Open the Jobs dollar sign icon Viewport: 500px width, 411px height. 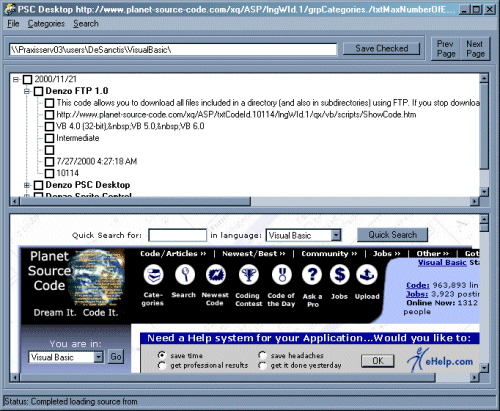pos(340,275)
